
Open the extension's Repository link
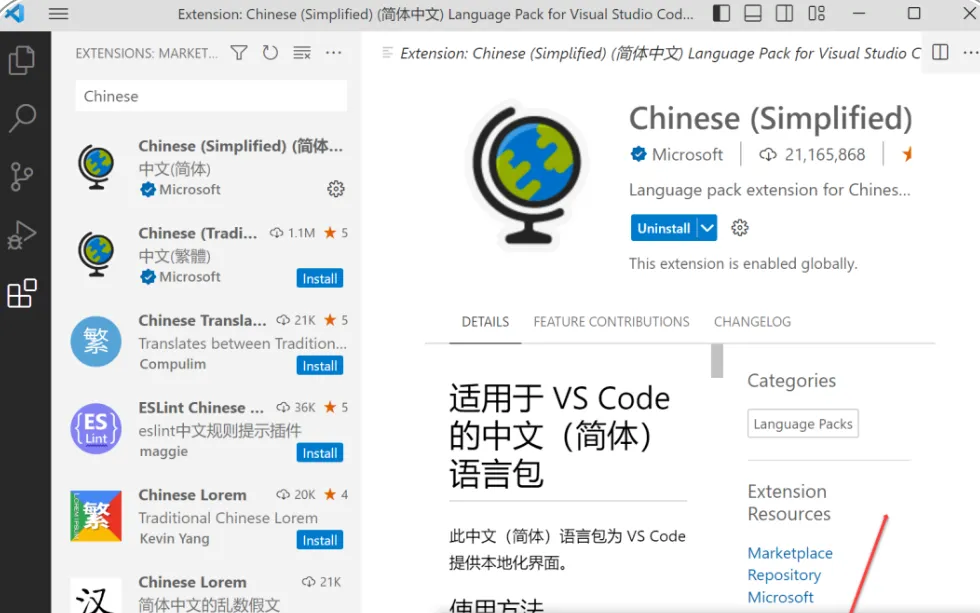coord(784,574)
